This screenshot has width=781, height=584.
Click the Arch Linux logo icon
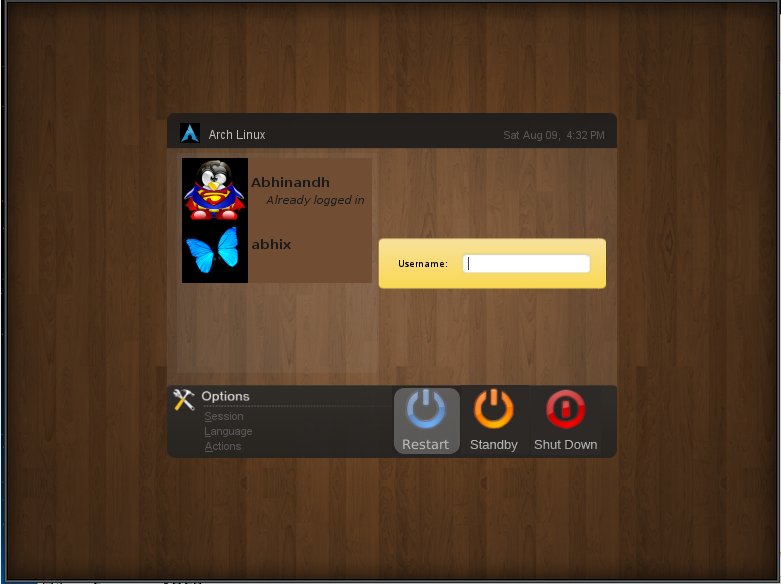tap(190, 133)
